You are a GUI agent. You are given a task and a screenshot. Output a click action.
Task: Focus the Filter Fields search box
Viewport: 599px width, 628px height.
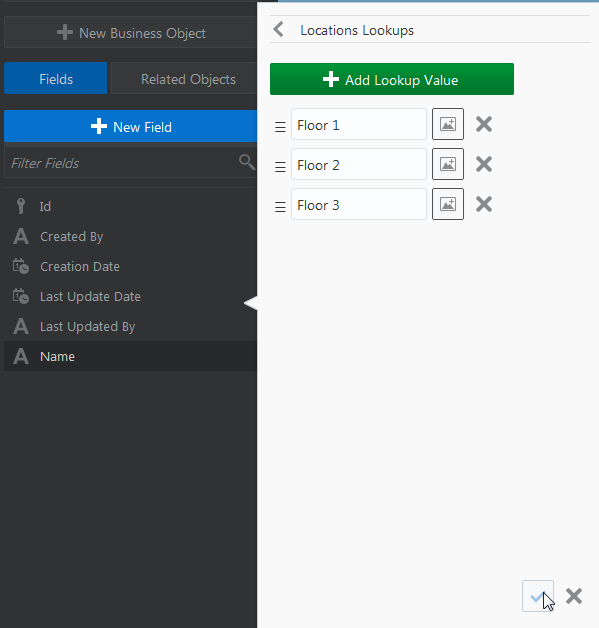131,162
